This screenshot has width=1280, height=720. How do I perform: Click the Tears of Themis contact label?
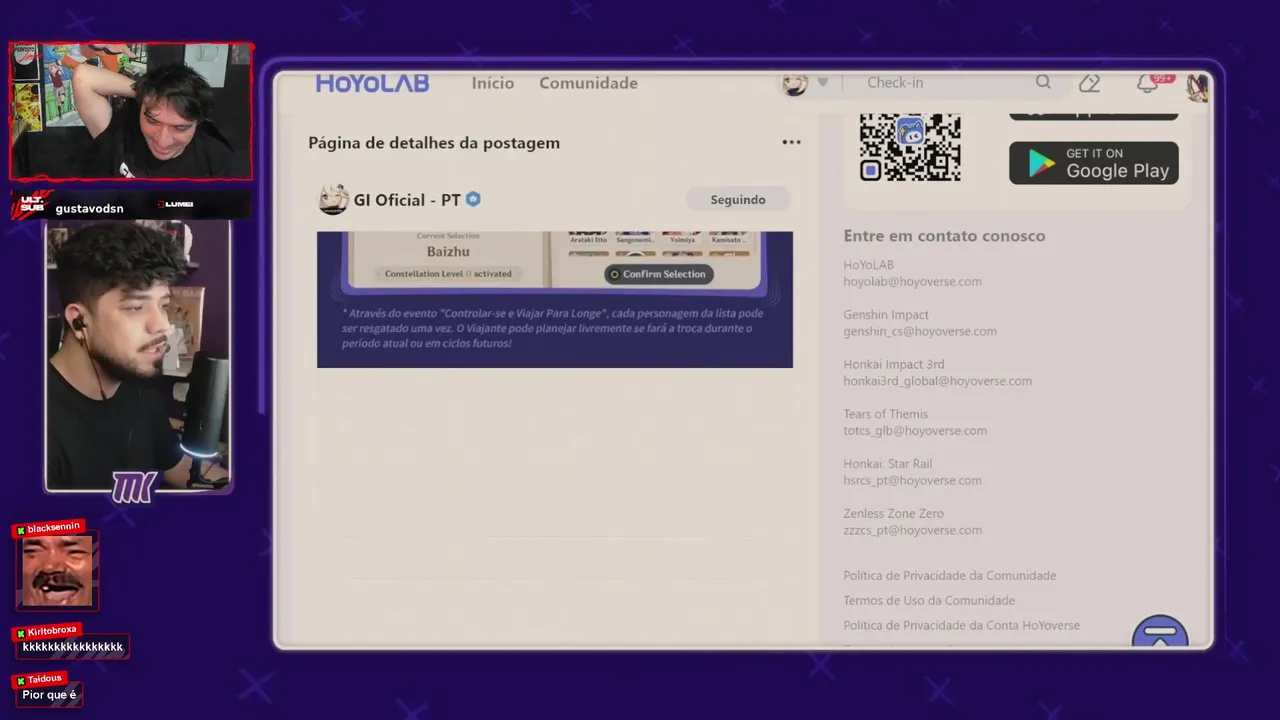[x=885, y=414]
